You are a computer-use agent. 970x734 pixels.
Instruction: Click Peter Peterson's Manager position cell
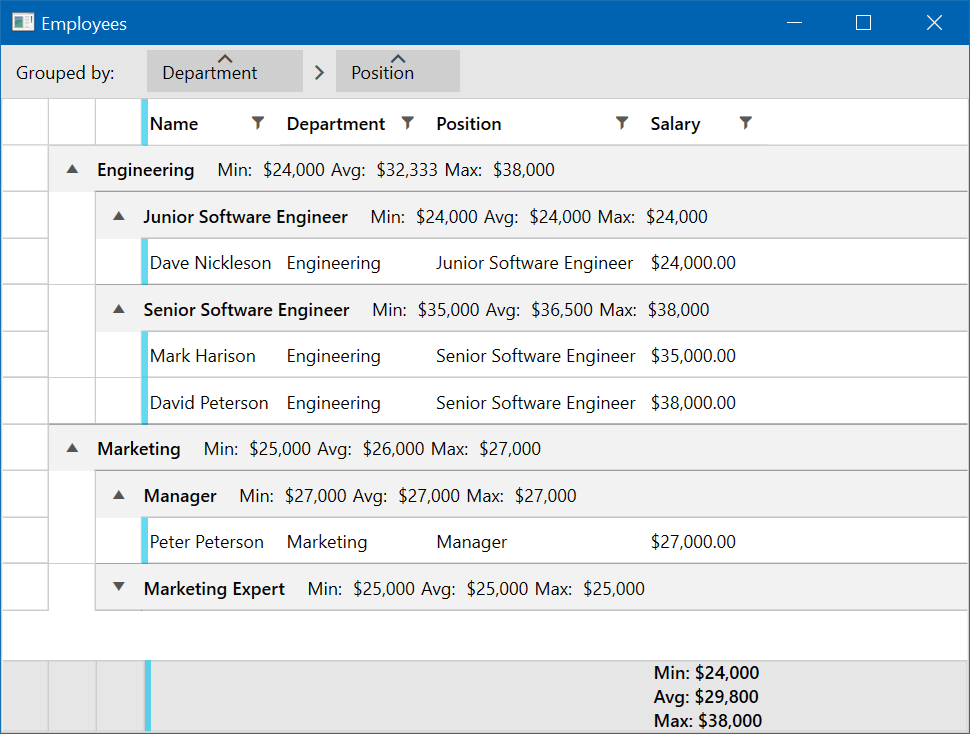pyautogui.click(x=471, y=542)
